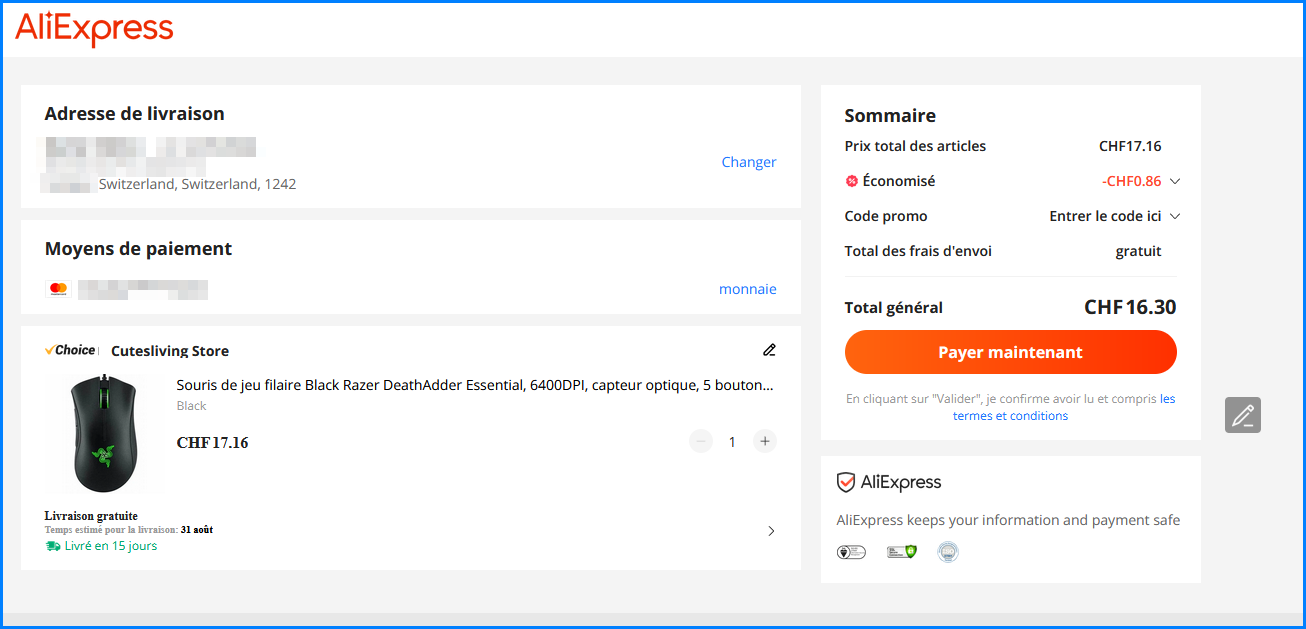Click Changer to edit delivery address
1306x629 pixels.
click(749, 162)
